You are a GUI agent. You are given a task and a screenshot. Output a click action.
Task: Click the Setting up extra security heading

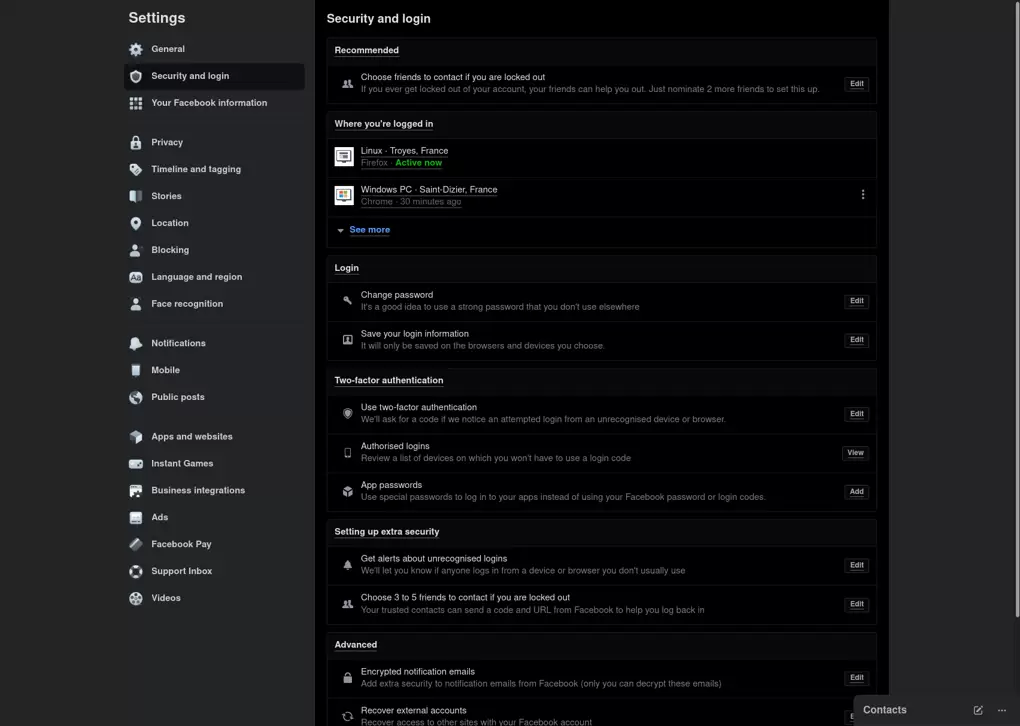click(x=386, y=531)
